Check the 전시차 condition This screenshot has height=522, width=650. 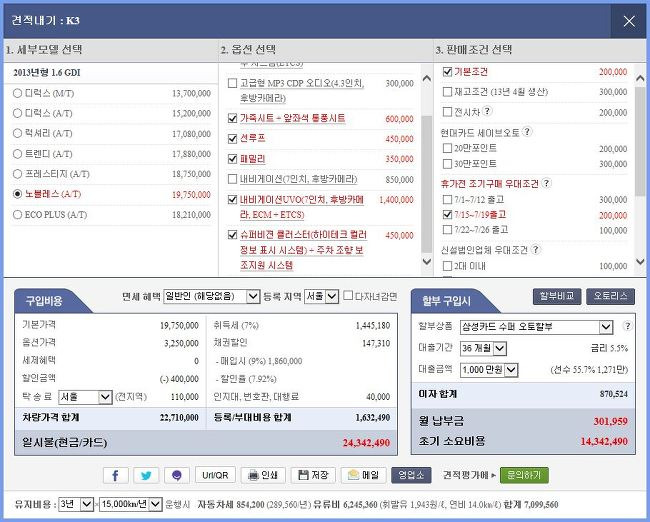[447, 112]
